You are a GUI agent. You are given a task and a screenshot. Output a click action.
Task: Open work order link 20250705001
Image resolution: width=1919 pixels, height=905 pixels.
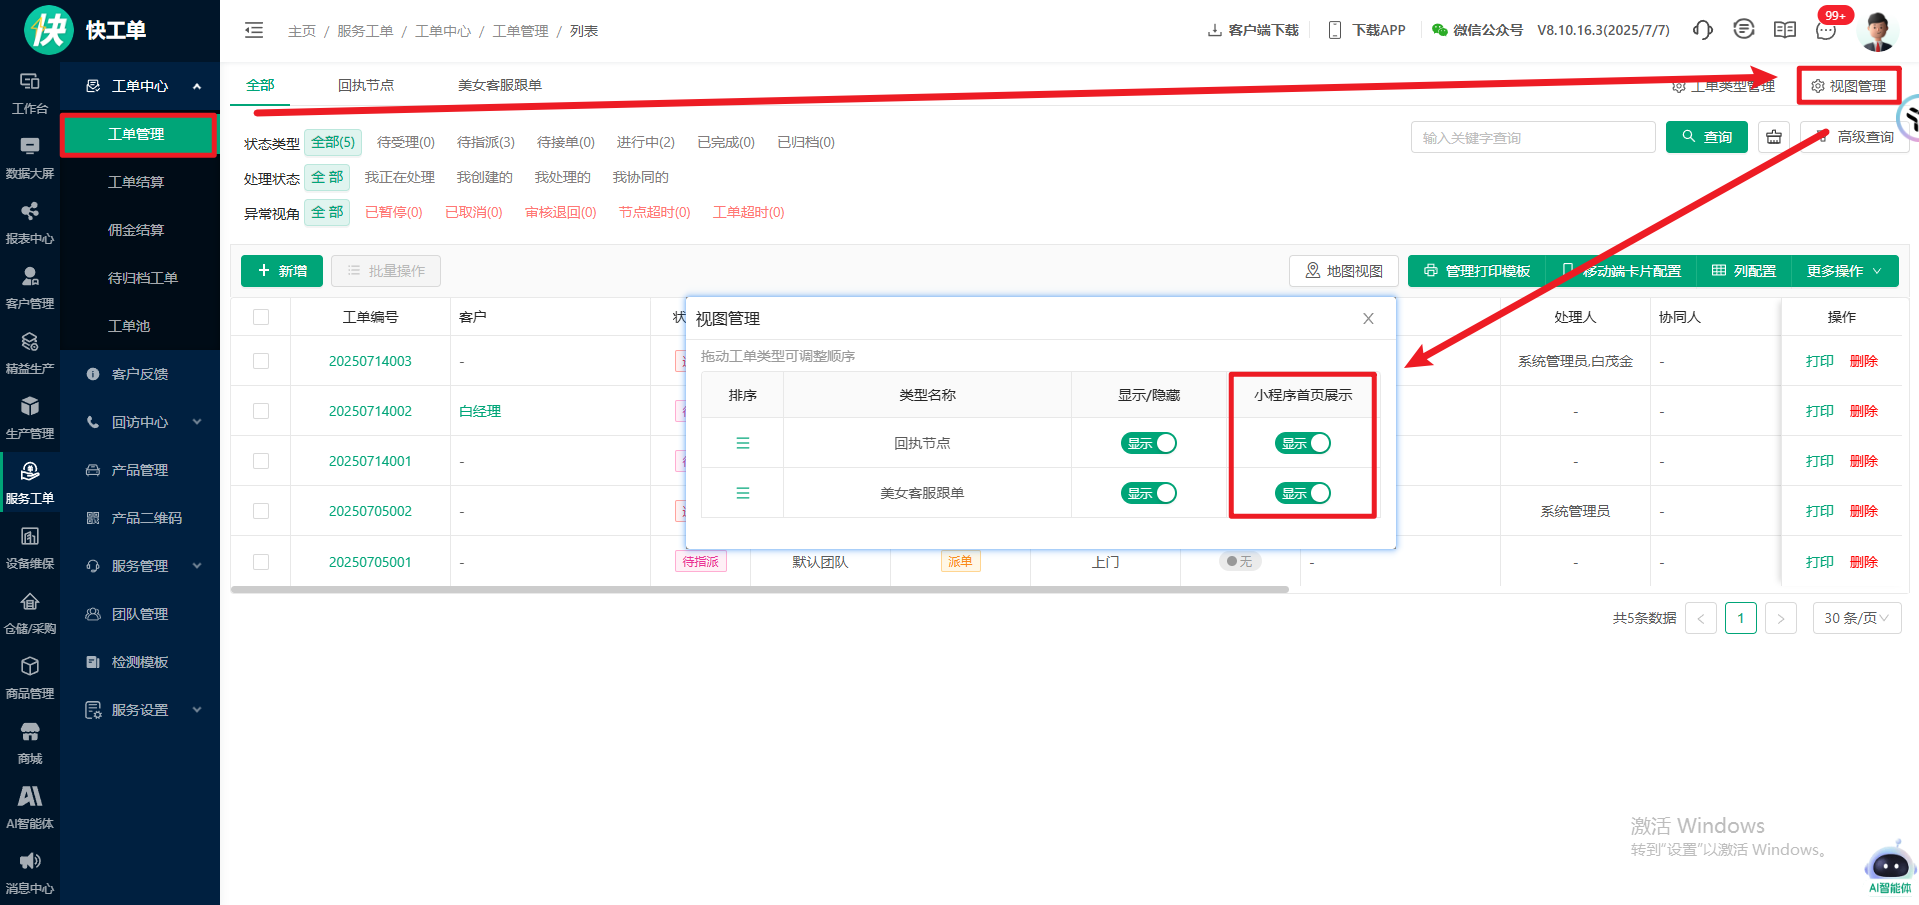pyautogui.click(x=370, y=562)
